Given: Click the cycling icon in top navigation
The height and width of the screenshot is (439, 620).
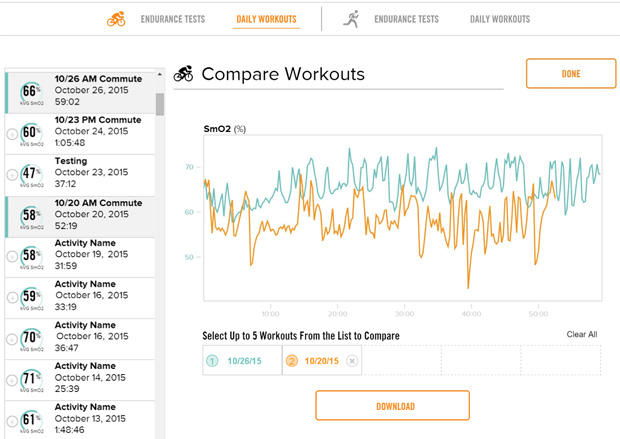Looking at the screenshot, I should tap(116, 19).
